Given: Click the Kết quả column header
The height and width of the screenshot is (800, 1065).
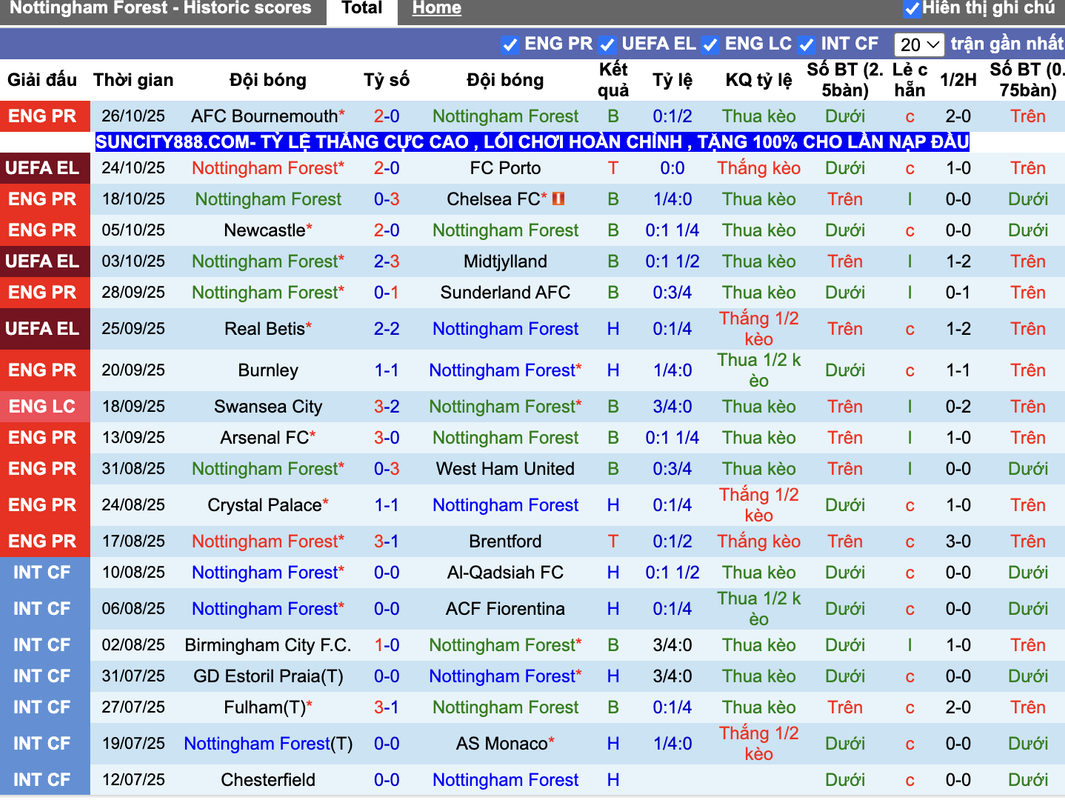Looking at the screenshot, I should point(613,80).
